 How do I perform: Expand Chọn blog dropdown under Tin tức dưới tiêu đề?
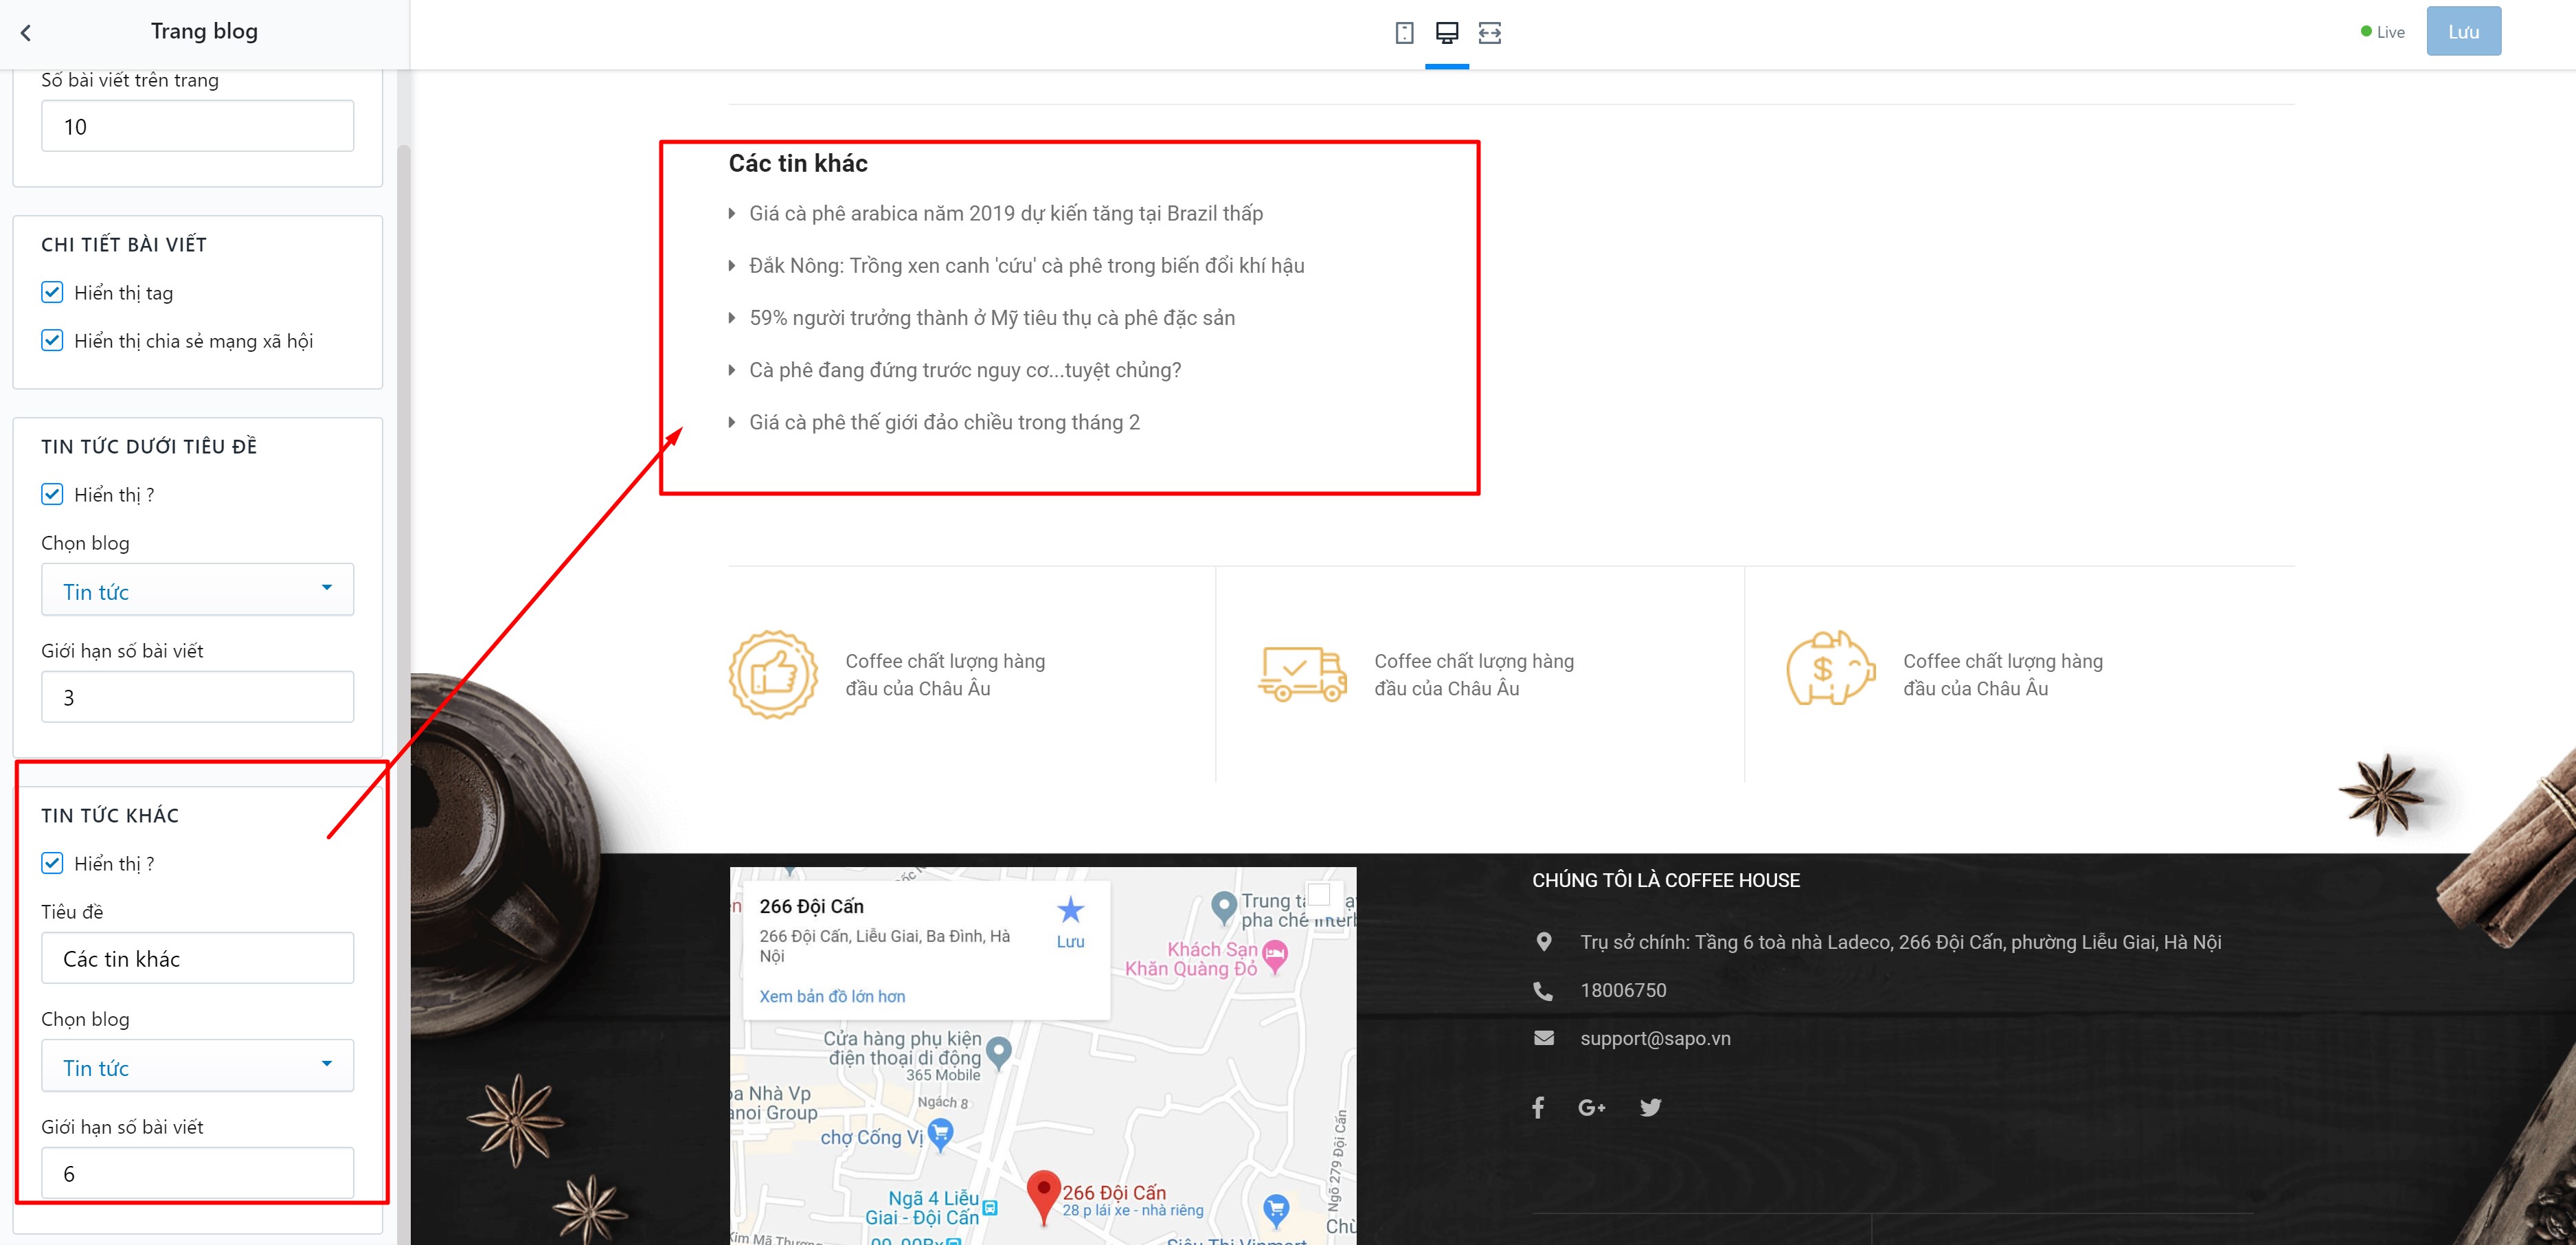coord(197,590)
